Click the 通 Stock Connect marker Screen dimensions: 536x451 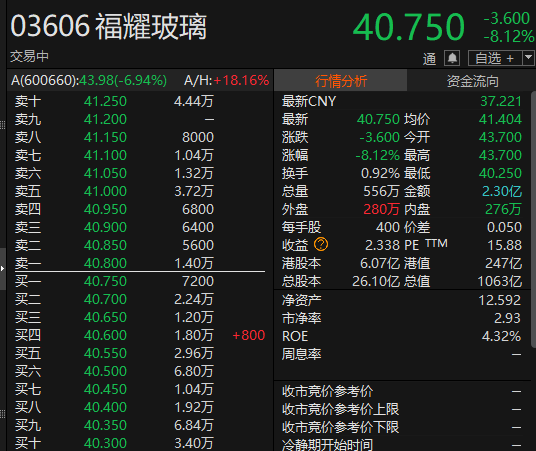429,58
